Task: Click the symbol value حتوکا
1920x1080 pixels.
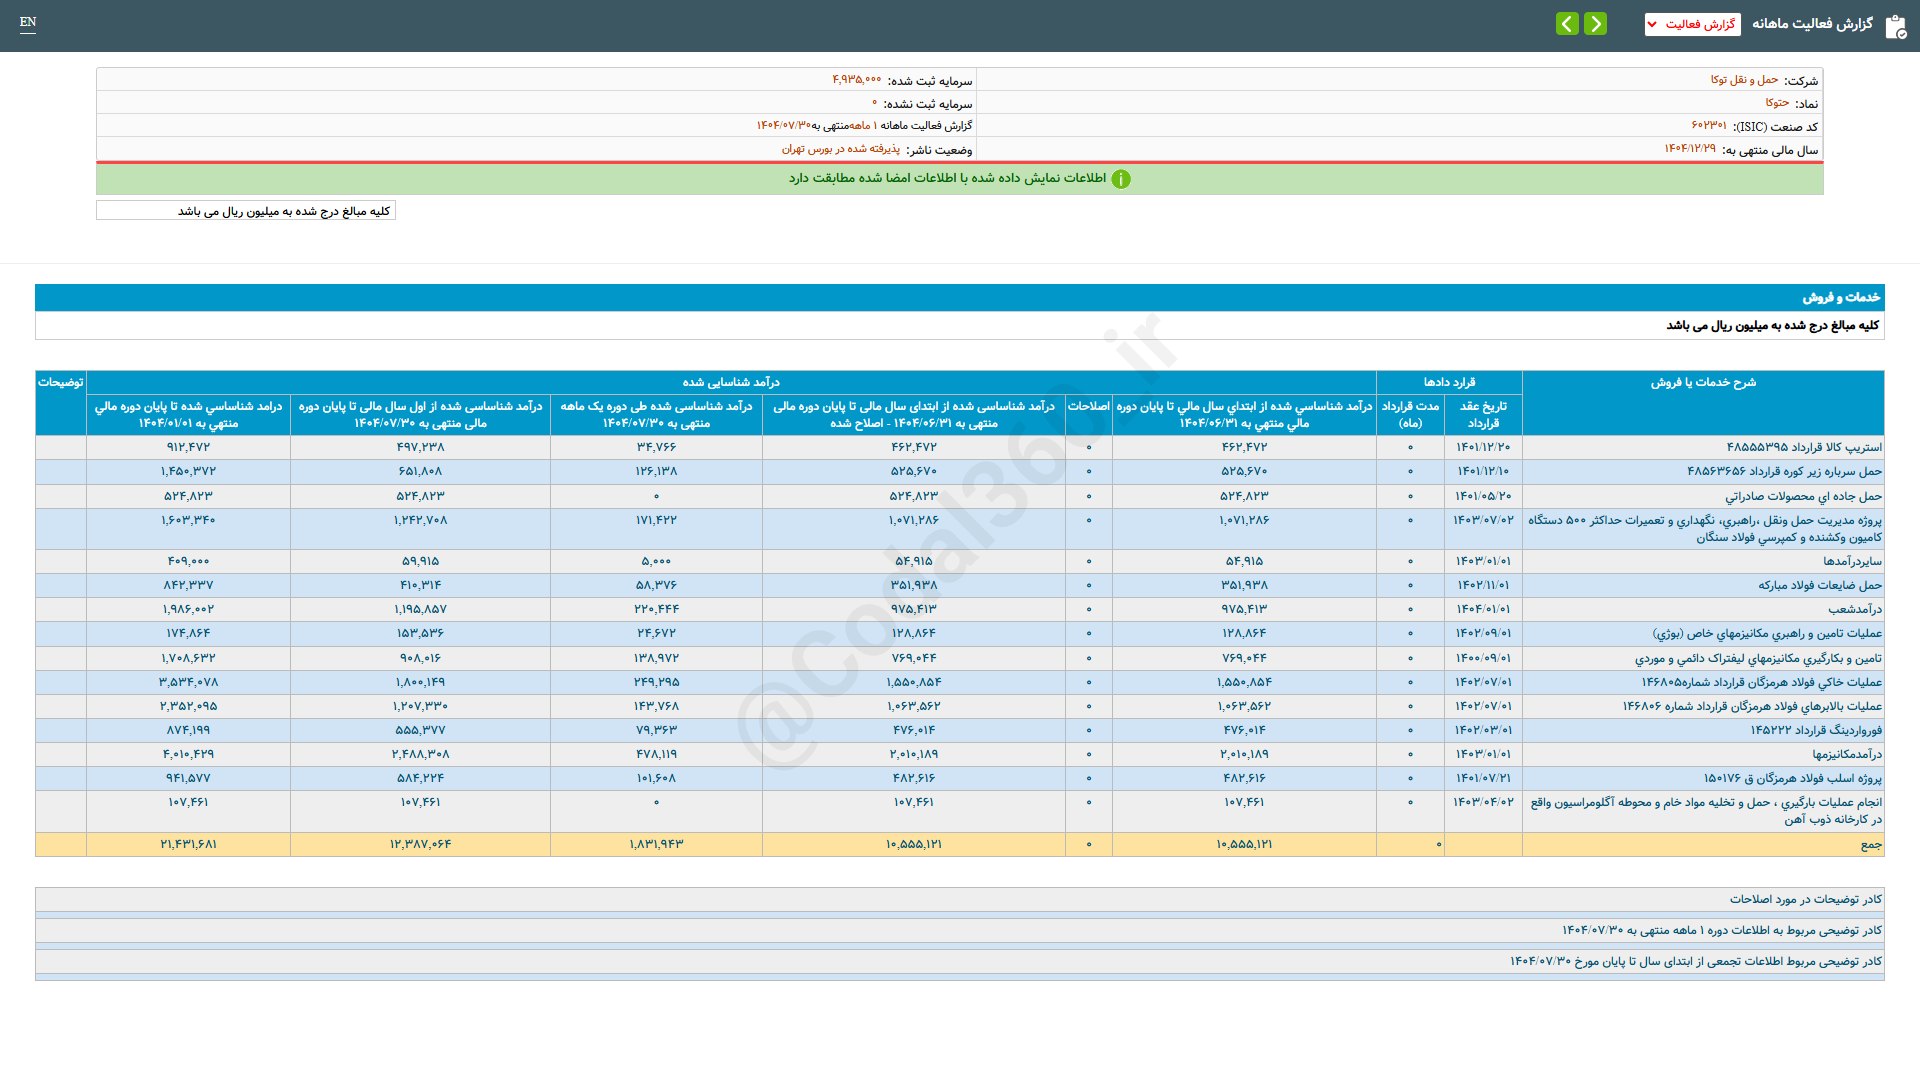Action: 1777,103
